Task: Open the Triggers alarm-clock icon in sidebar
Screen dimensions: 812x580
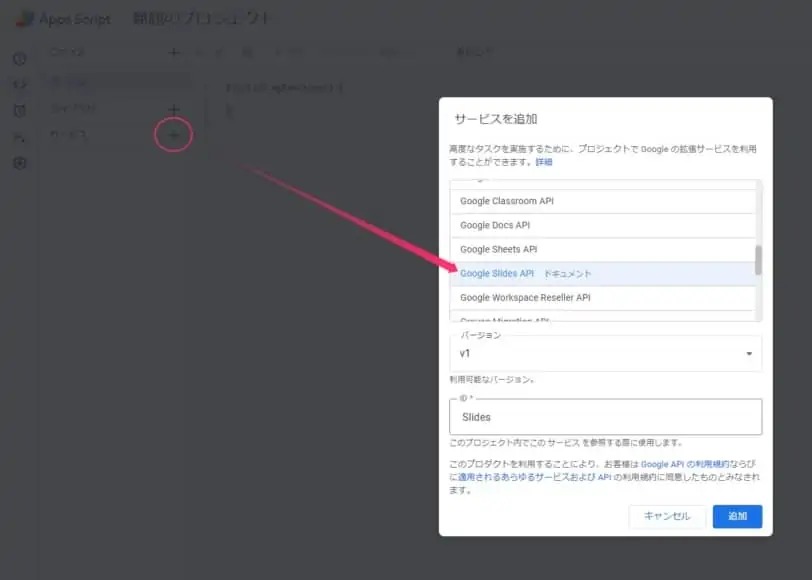Action: click(19, 111)
